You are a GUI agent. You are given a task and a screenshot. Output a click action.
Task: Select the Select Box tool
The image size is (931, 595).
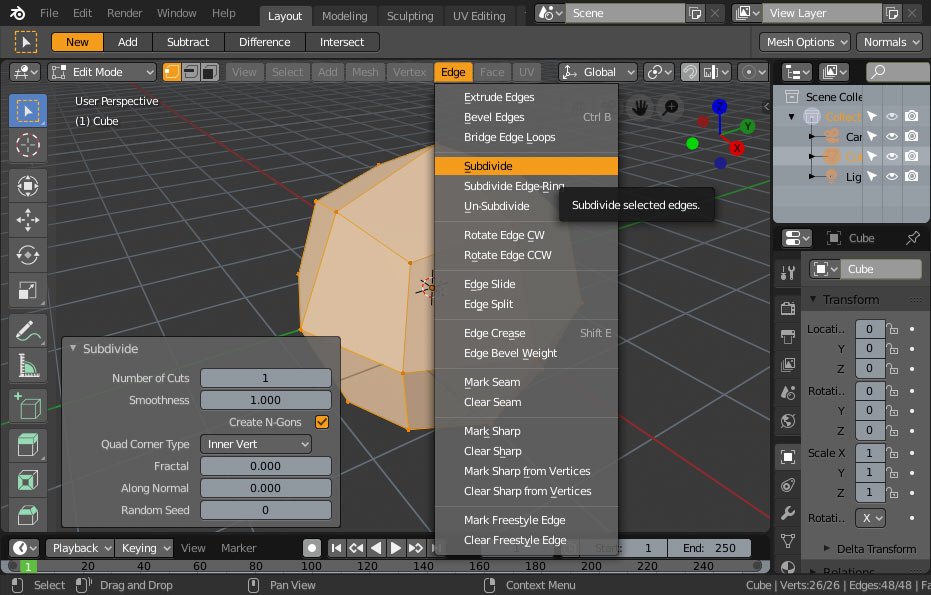pos(27,110)
